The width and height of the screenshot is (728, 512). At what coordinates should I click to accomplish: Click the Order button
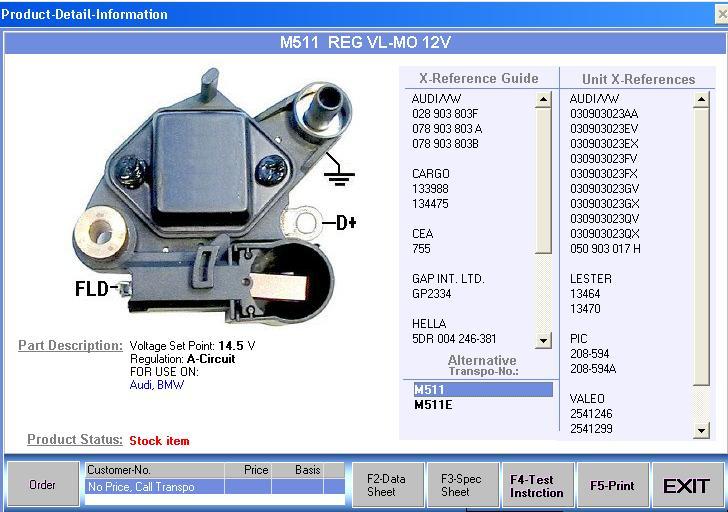tap(43, 484)
